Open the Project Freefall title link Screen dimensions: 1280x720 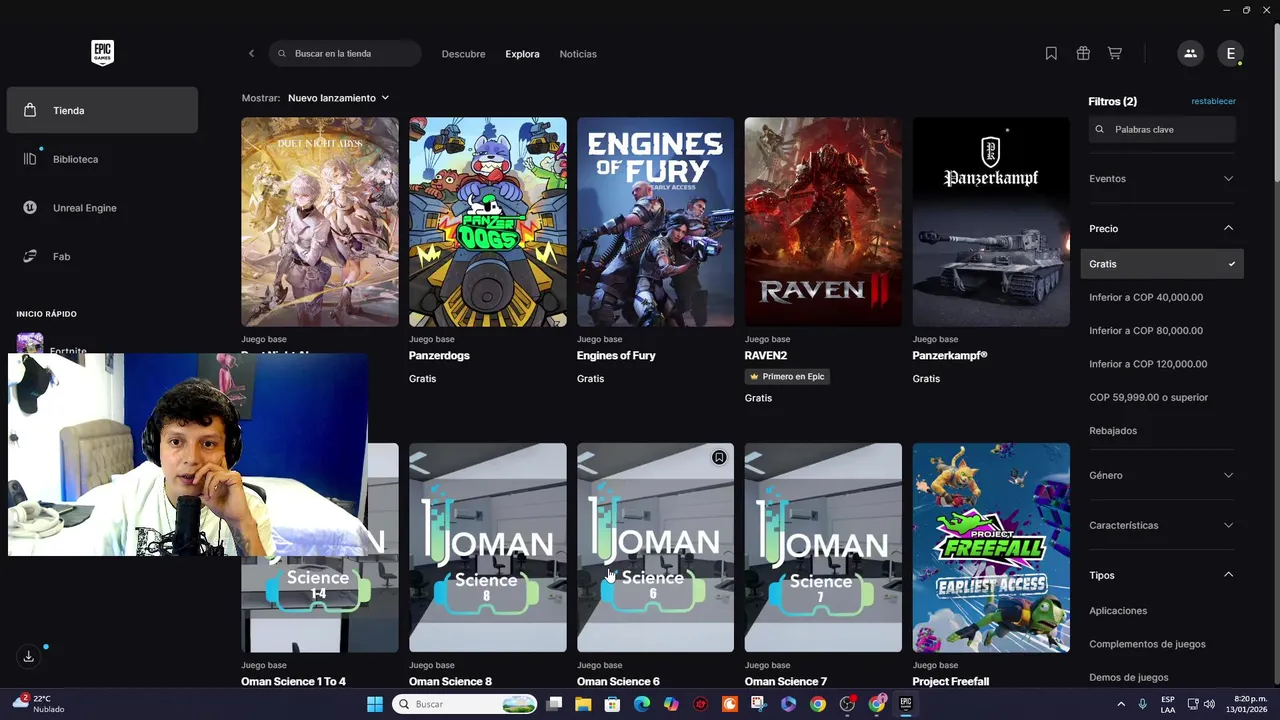pos(951,681)
